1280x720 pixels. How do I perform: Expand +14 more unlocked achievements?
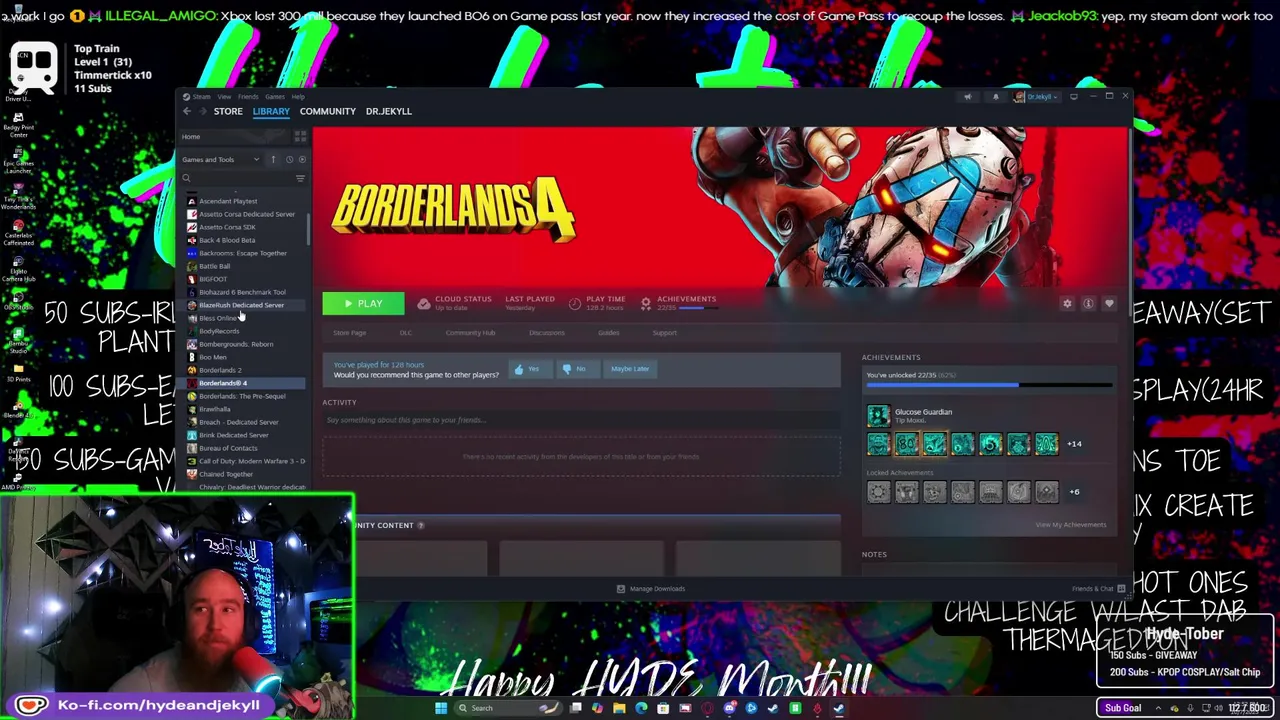(1074, 444)
